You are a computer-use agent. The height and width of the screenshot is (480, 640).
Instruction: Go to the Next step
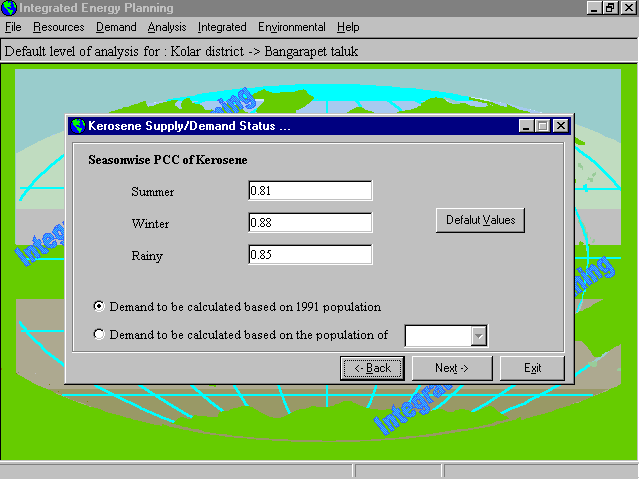coord(451,368)
